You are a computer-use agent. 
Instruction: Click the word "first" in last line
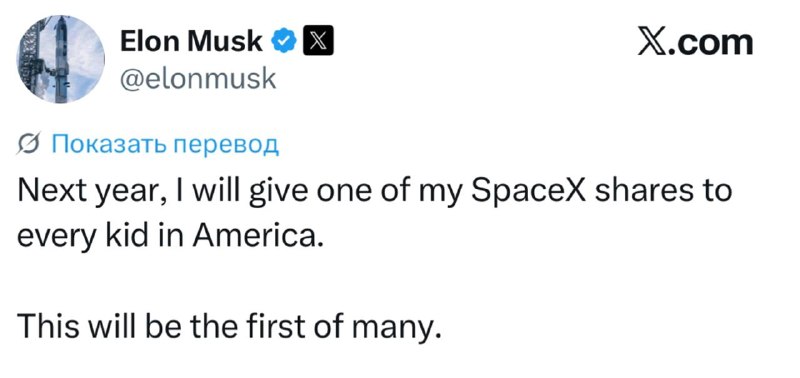click(x=279, y=325)
